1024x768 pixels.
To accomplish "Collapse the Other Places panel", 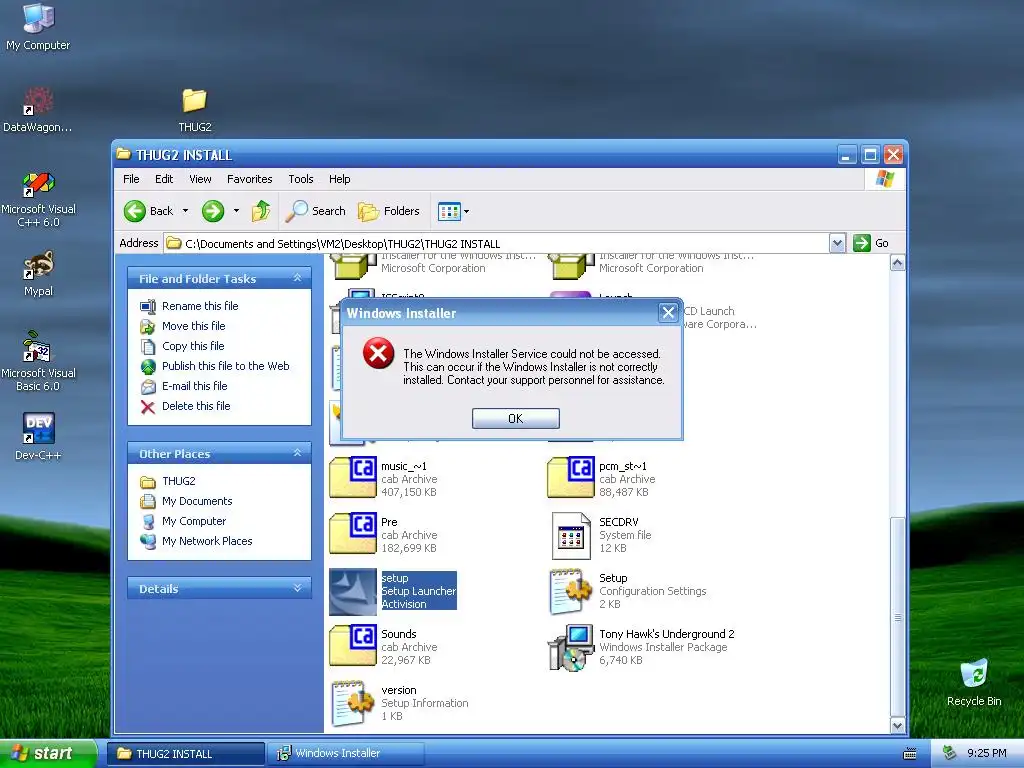I will 298,453.
